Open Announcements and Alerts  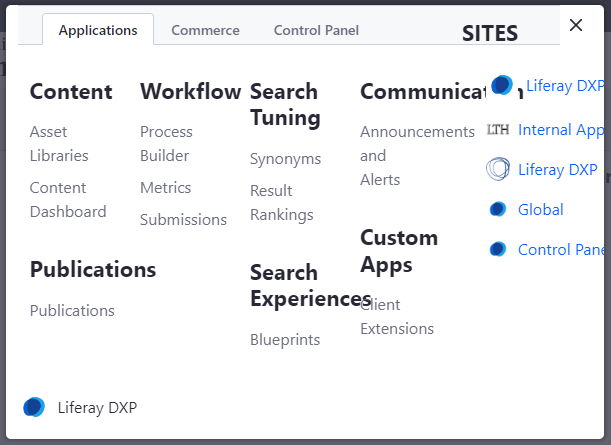(417, 155)
